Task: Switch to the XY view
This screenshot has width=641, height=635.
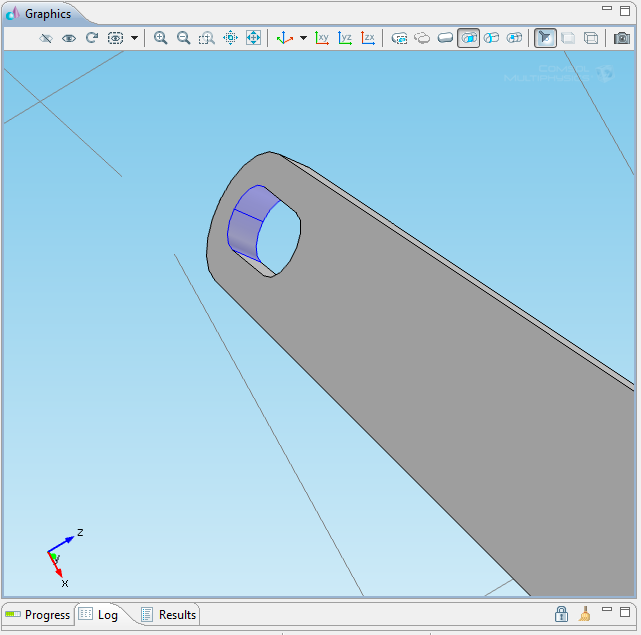Action: pos(322,38)
